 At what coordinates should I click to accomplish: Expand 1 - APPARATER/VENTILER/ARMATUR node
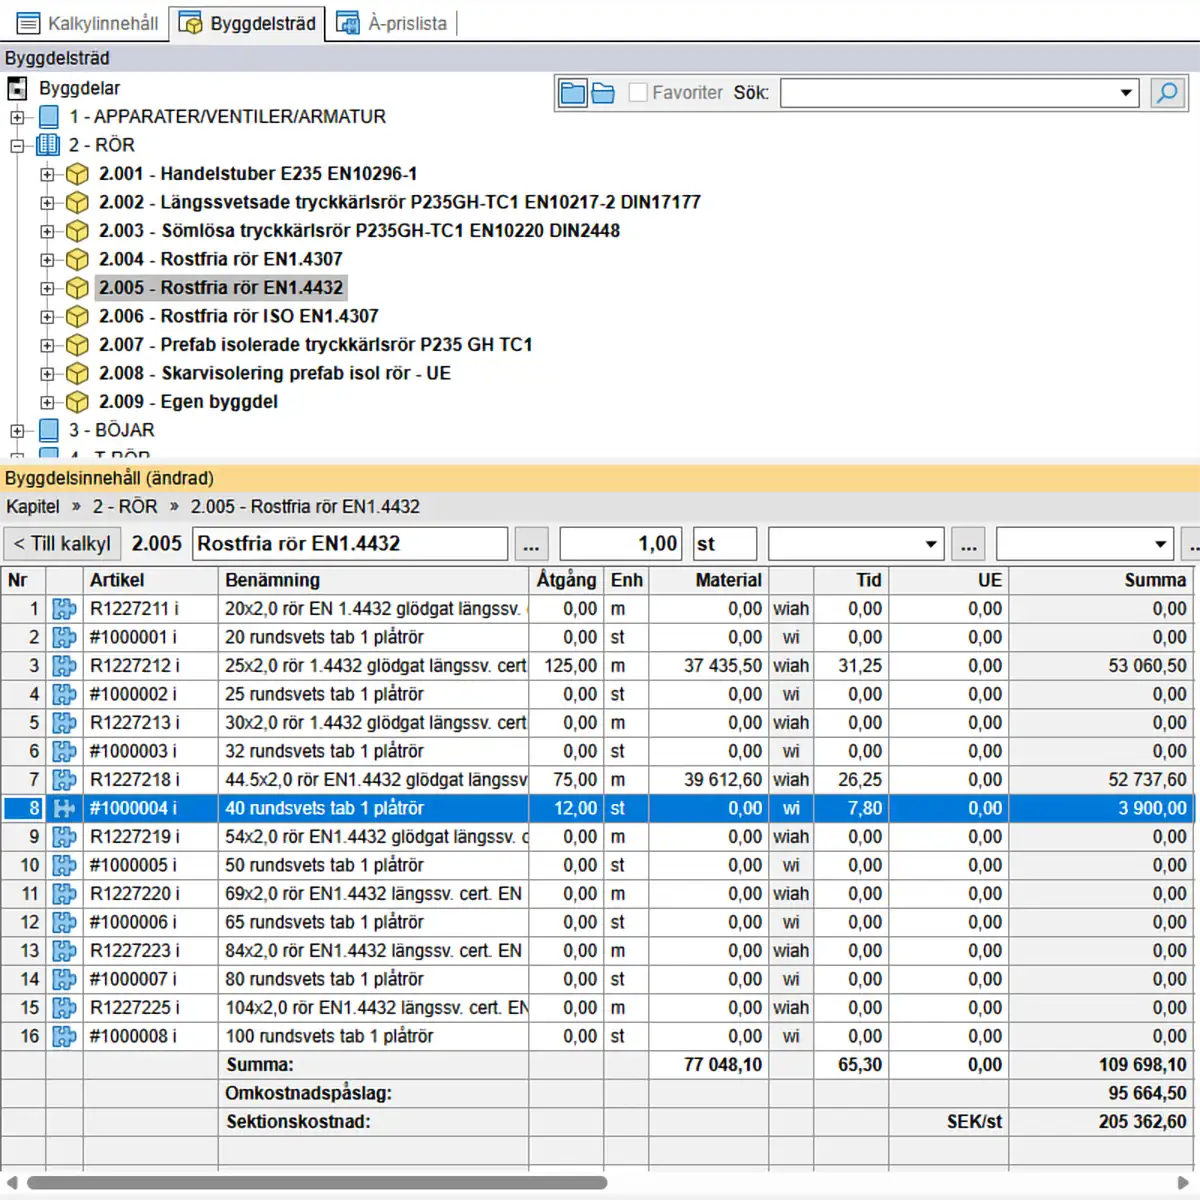tap(17, 117)
